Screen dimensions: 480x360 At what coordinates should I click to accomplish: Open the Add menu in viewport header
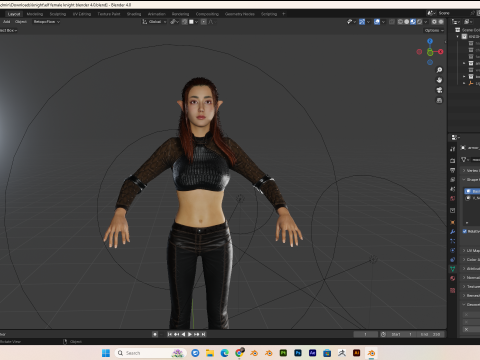6,22
